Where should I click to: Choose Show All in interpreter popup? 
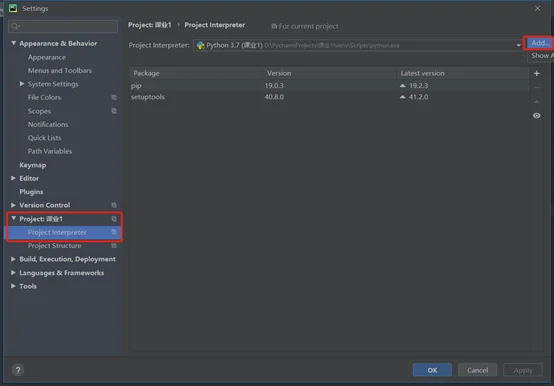pyautogui.click(x=541, y=56)
